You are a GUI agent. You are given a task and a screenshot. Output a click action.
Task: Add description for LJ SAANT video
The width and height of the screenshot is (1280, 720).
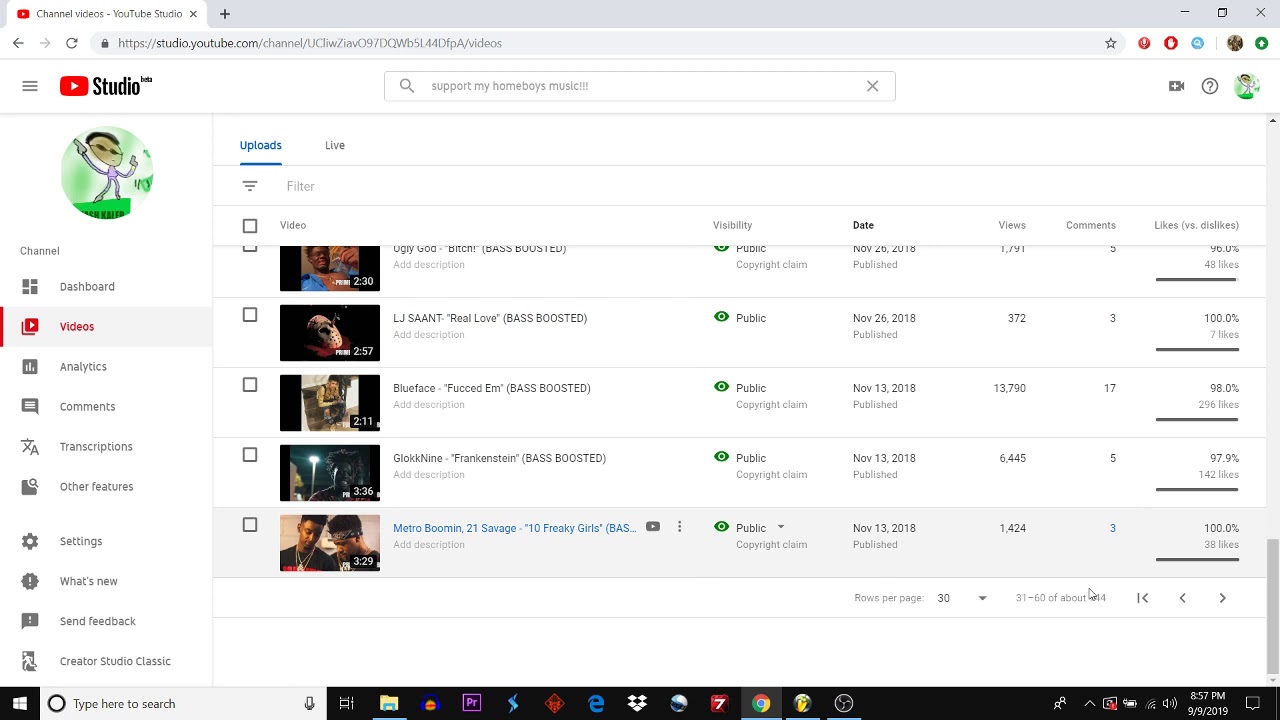pyautogui.click(x=429, y=335)
